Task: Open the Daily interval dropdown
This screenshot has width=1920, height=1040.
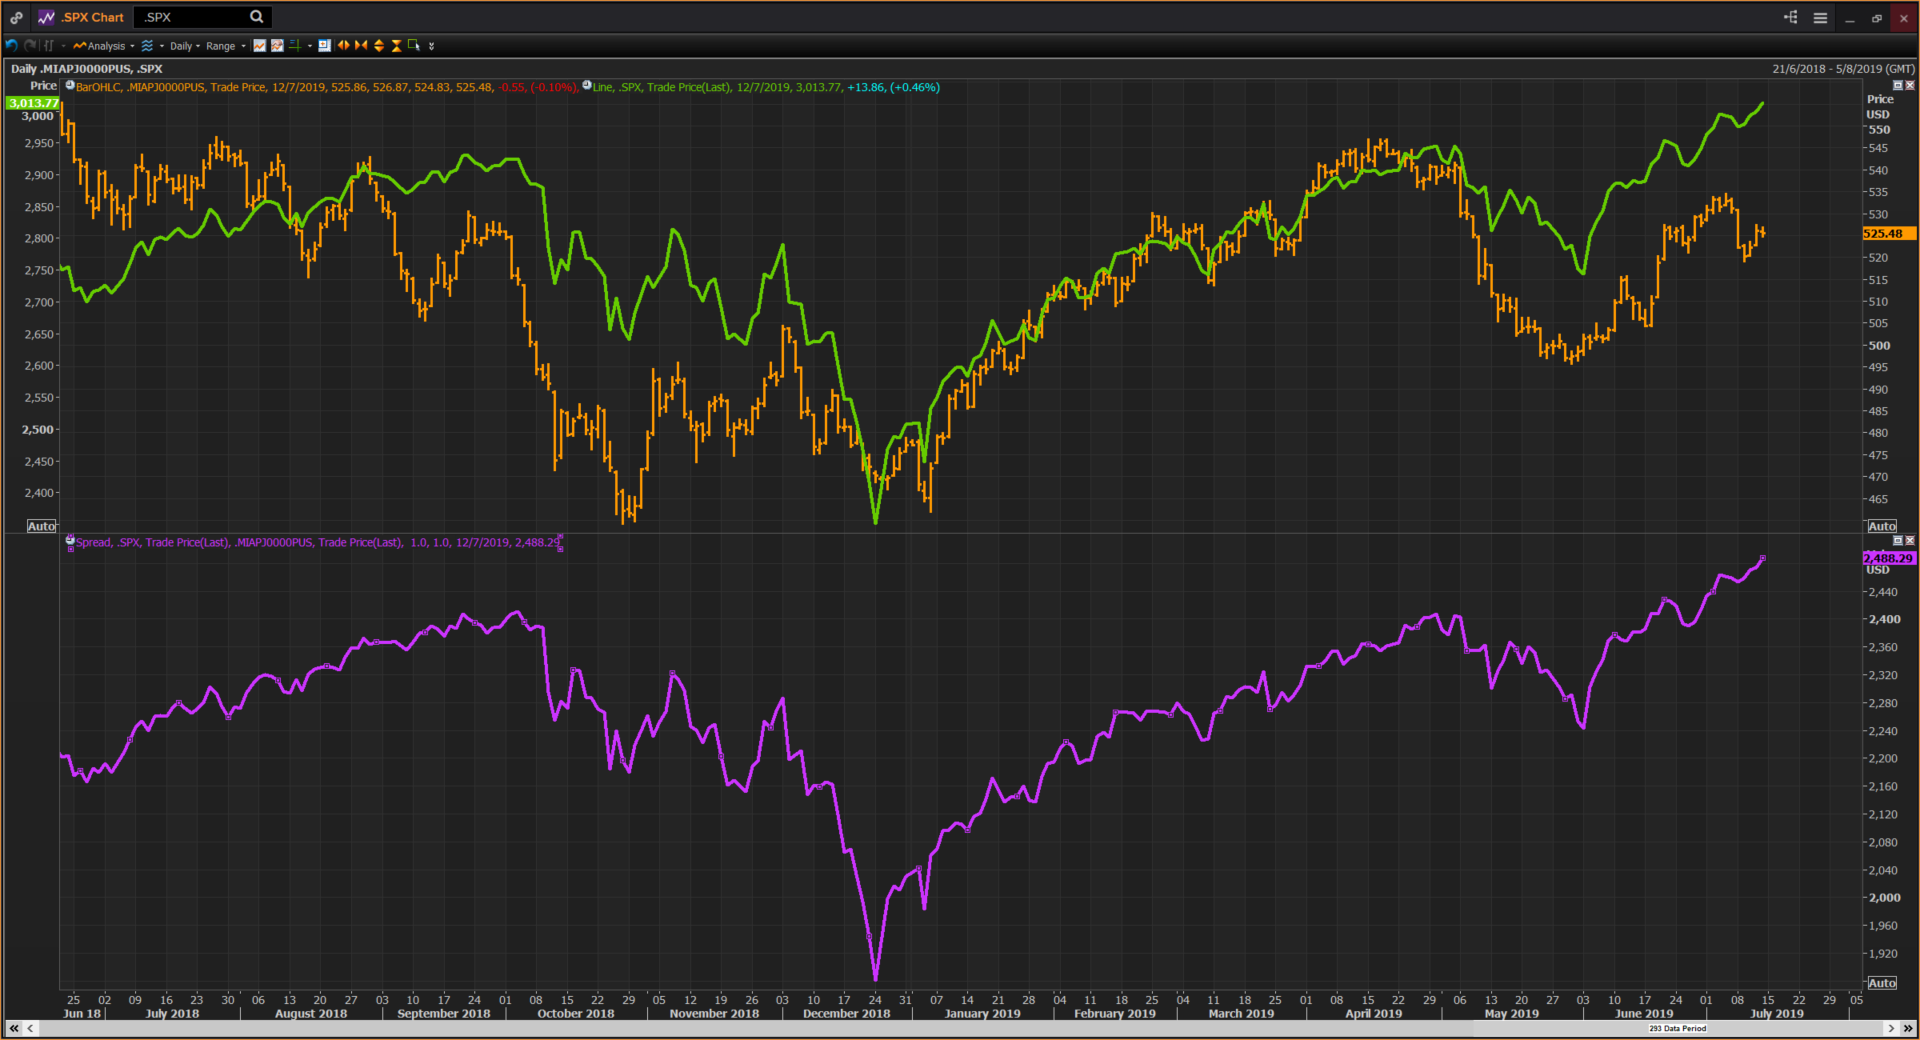Action: coord(185,46)
